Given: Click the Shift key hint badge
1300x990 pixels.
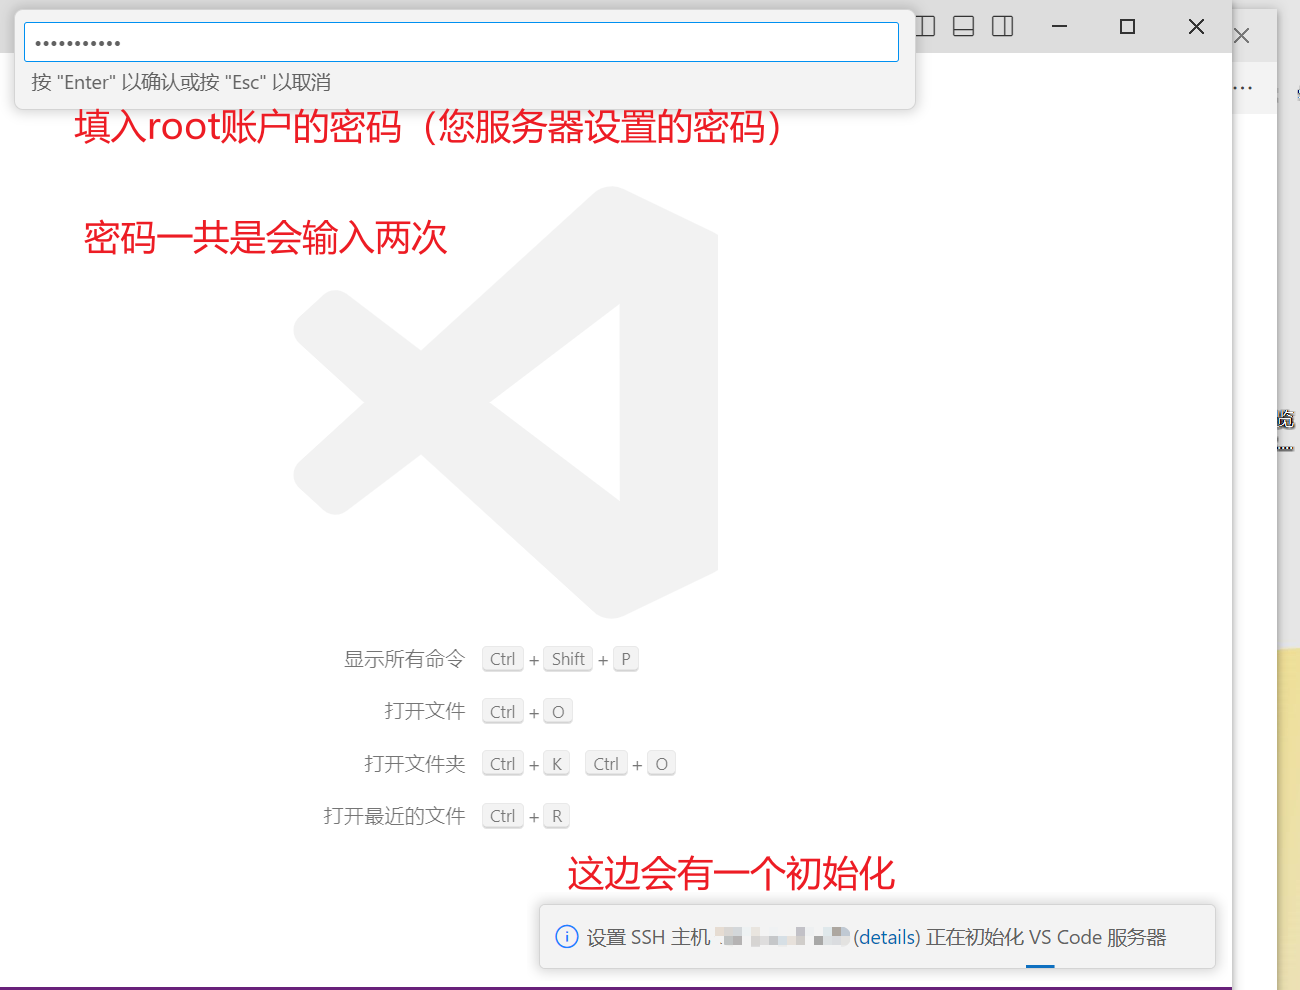Looking at the screenshot, I should click(x=568, y=659).
